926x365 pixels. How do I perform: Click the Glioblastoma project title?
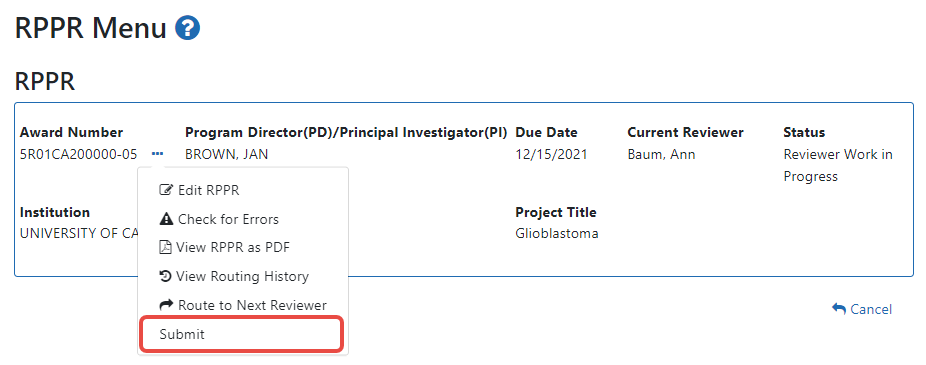(557, 233)
